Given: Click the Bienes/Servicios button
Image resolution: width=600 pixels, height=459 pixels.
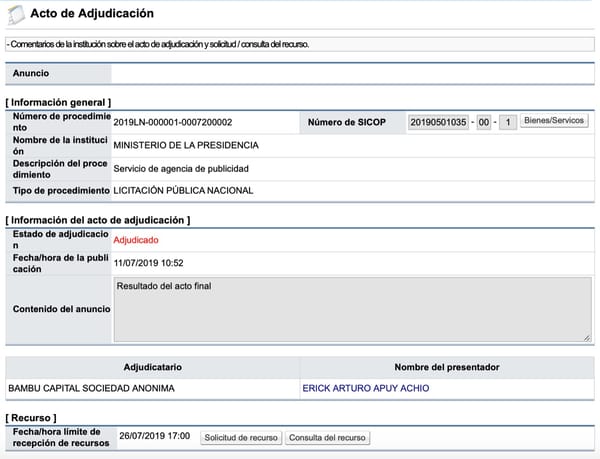Looking at the screenshot, I should pos(554,121).
